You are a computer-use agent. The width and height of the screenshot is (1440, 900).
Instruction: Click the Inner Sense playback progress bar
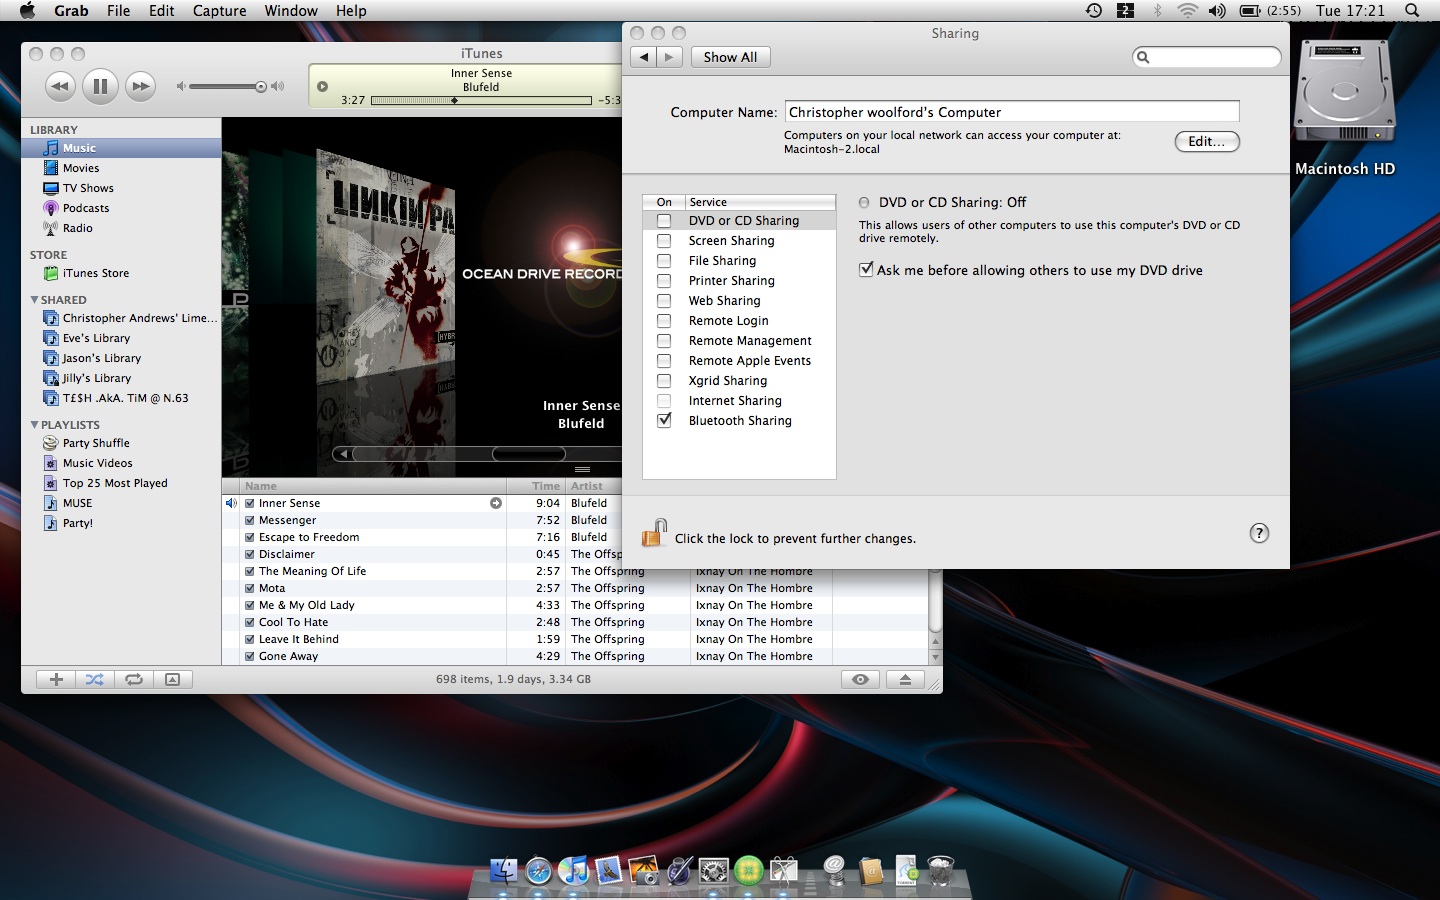481,100
